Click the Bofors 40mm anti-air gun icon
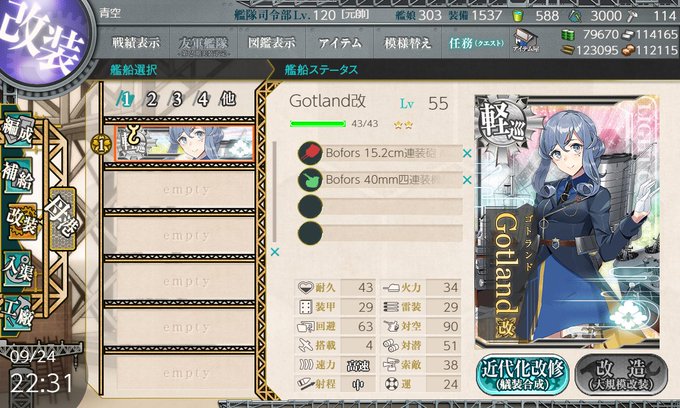The width and height of the screenshot is (680, 408). click(x=310, y=180)
